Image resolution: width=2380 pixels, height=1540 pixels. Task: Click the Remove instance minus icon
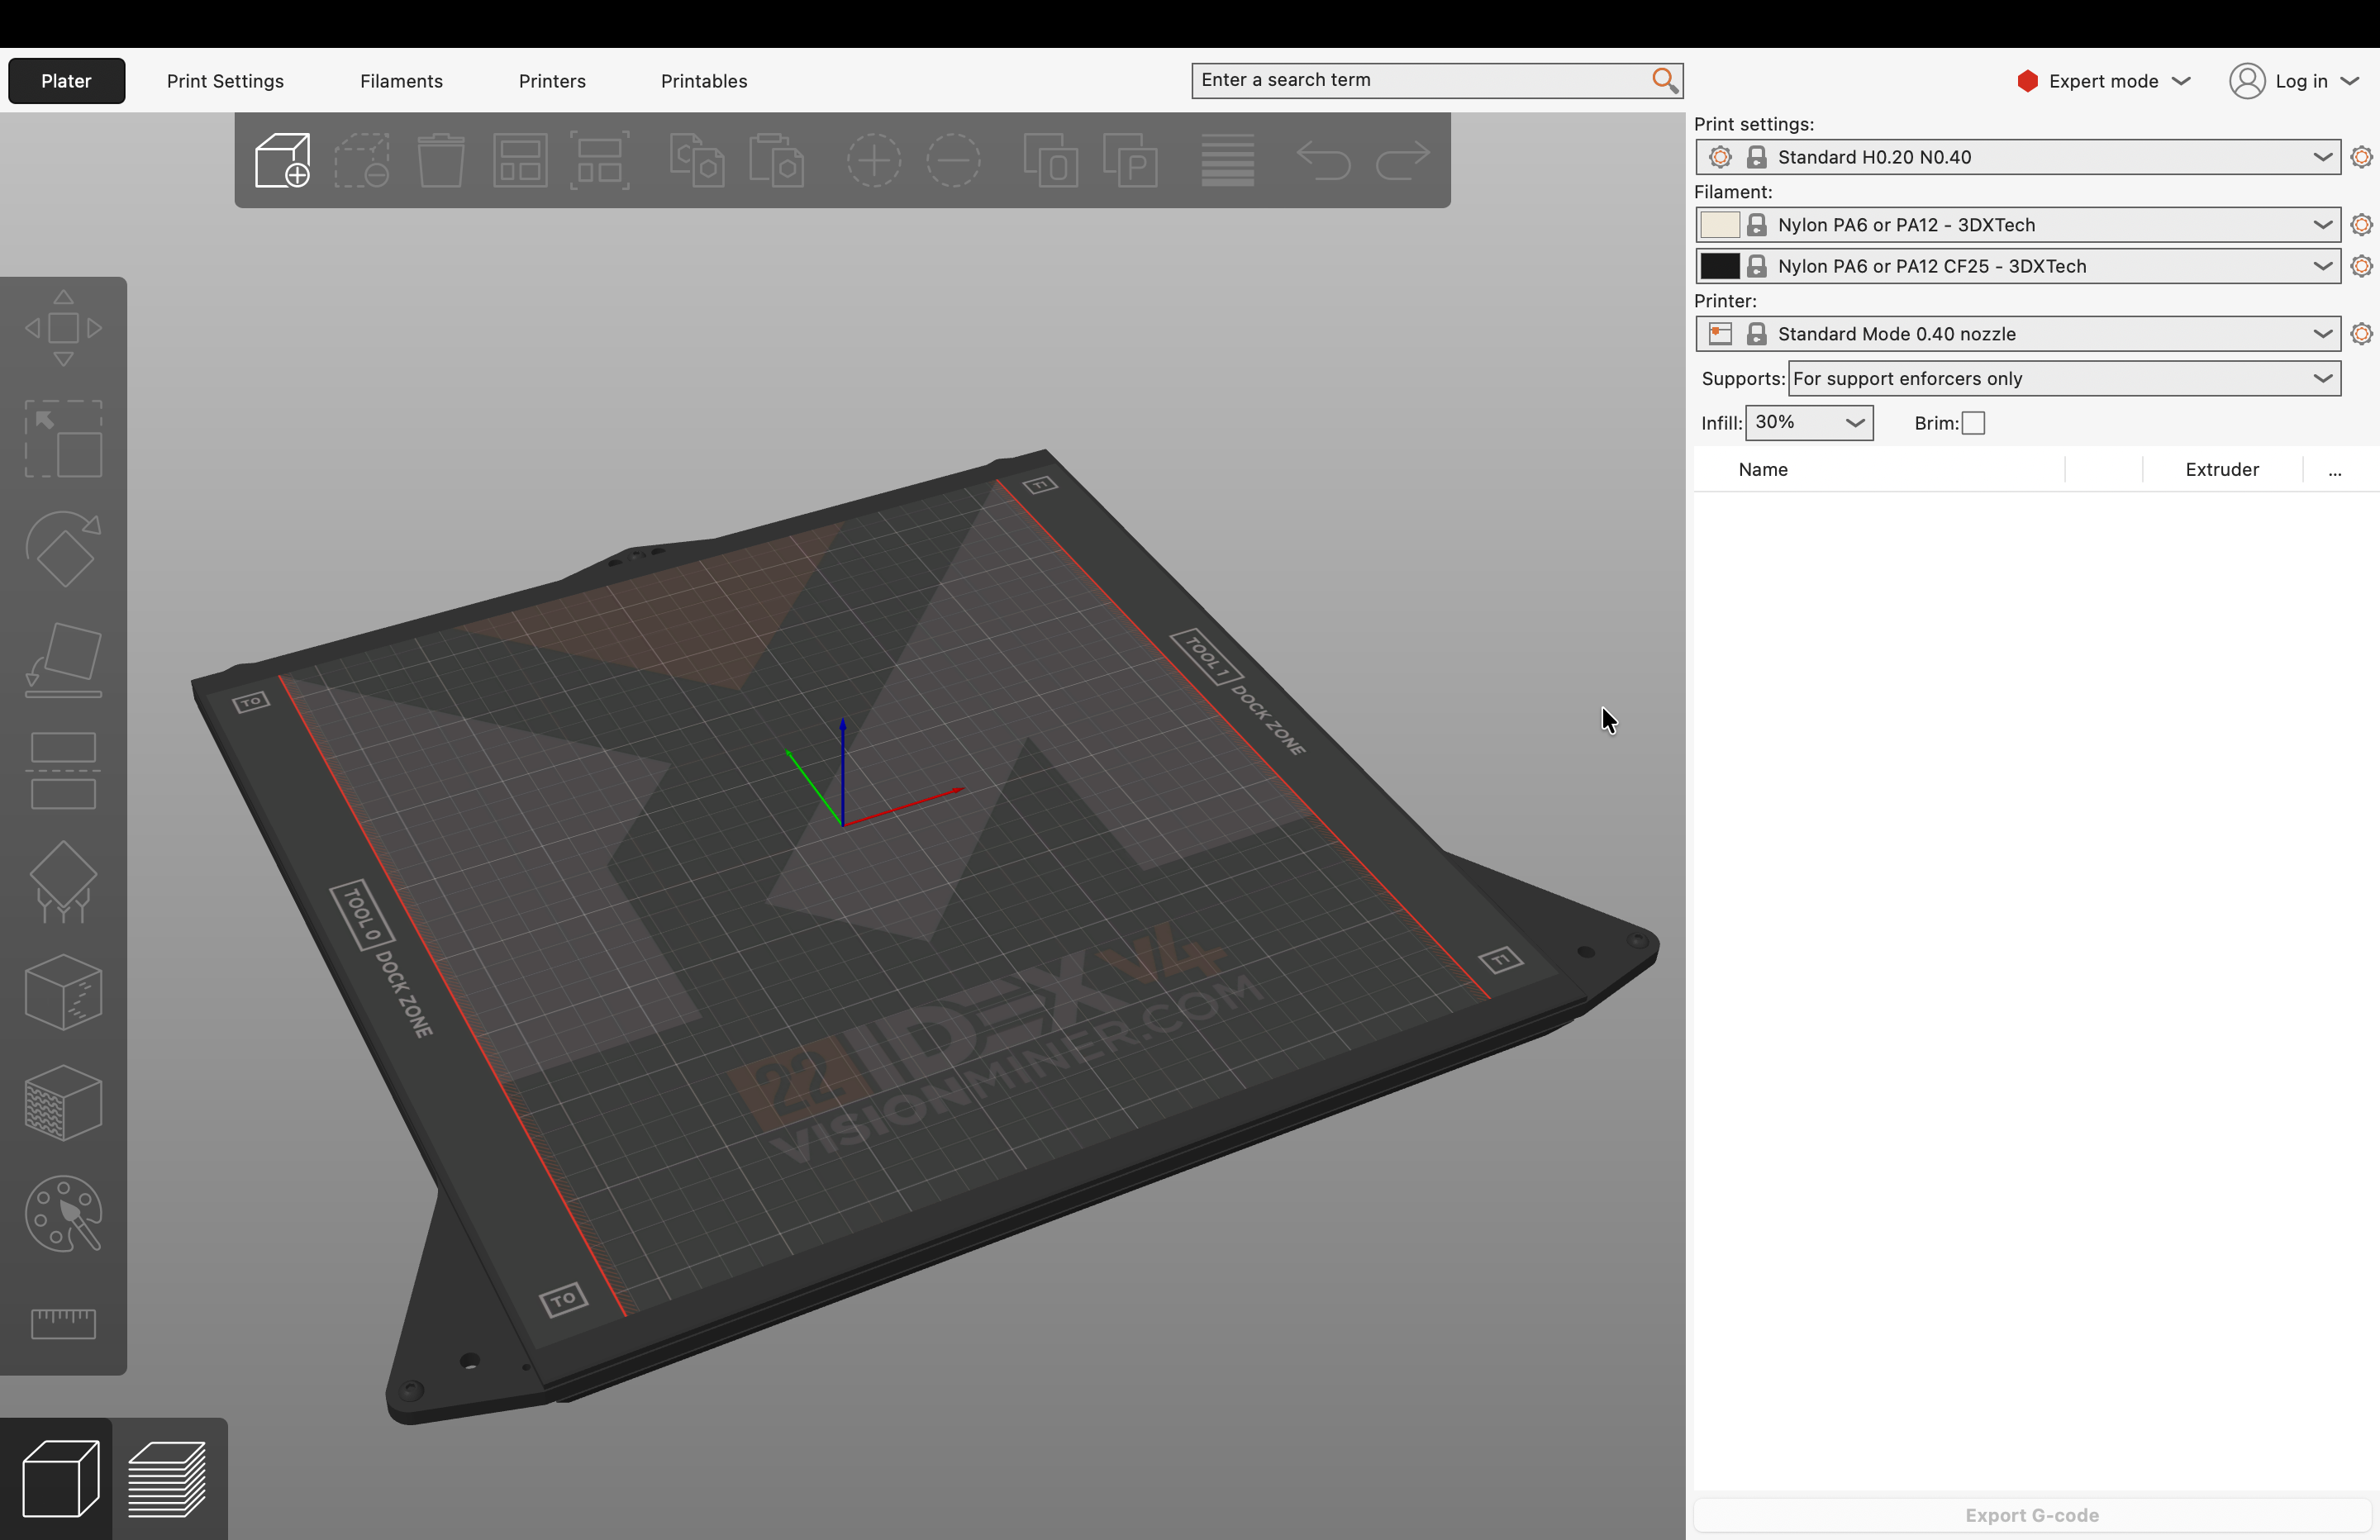click(x=953, y=160)
